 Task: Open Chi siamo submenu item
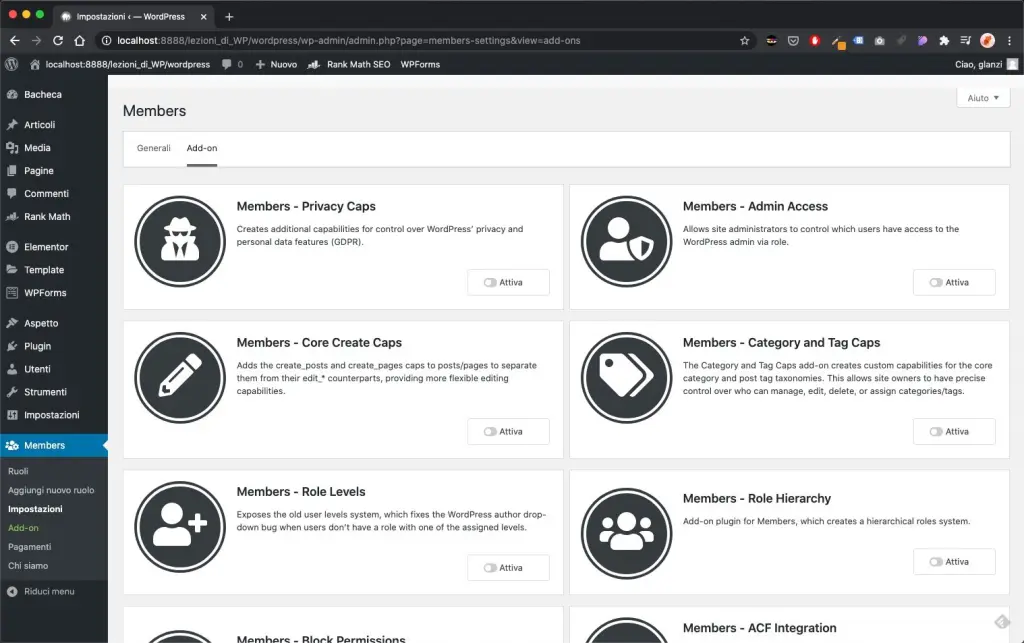(x=28, y=565)
